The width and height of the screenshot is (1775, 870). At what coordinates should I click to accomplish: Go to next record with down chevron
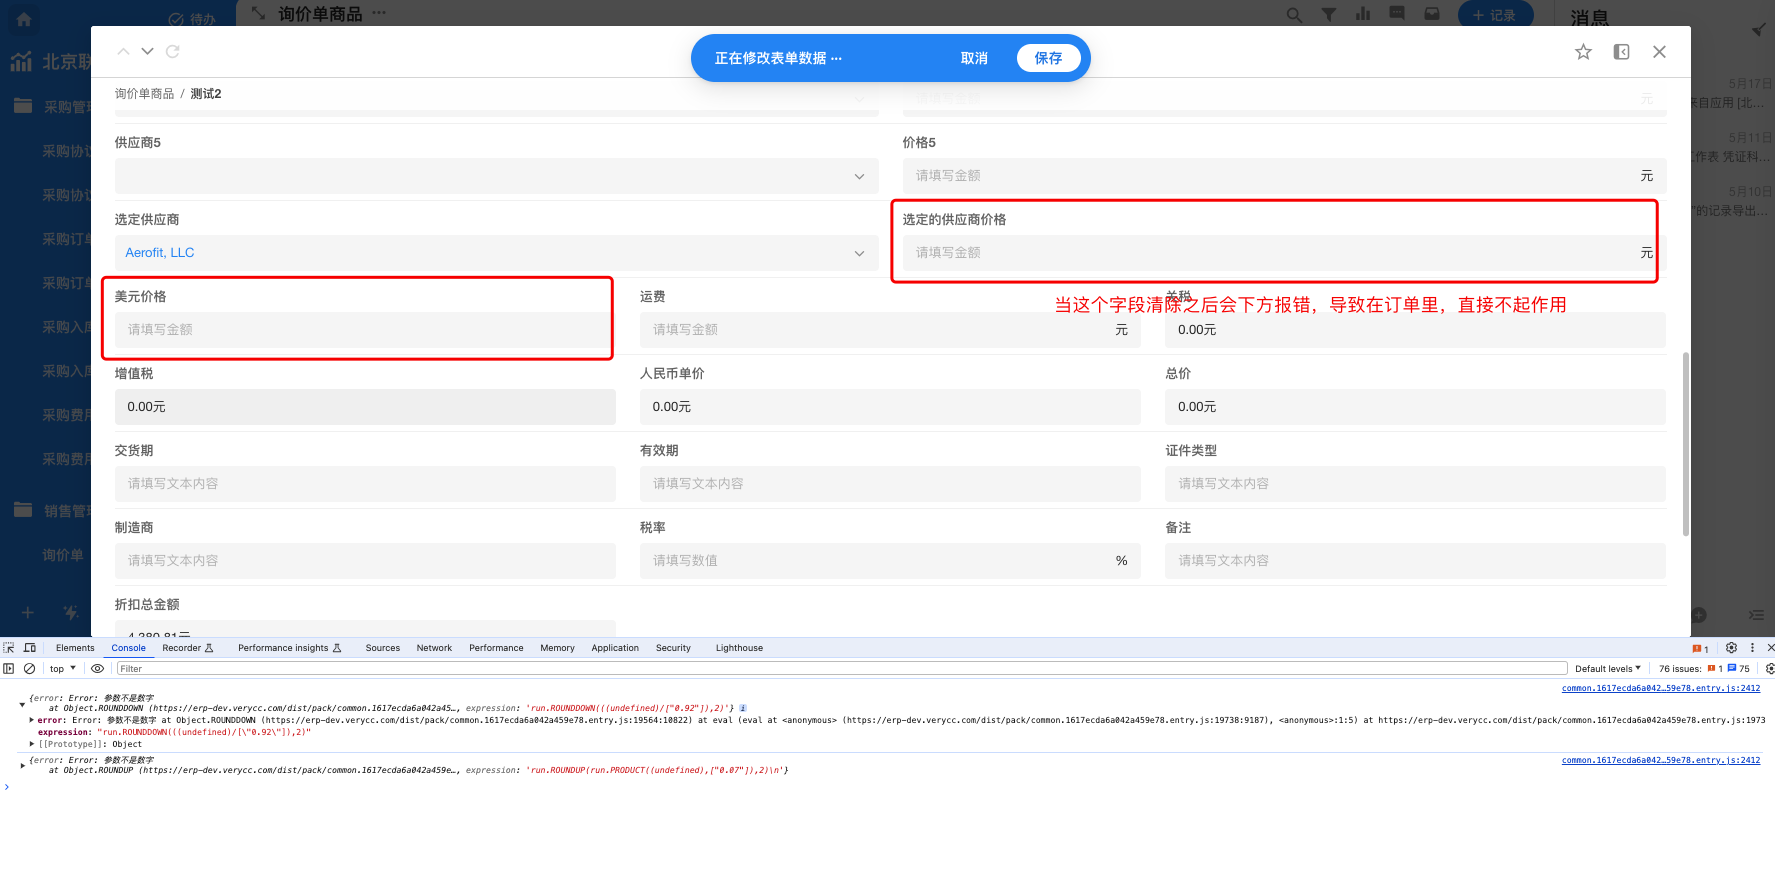click(x=147, y=52)
